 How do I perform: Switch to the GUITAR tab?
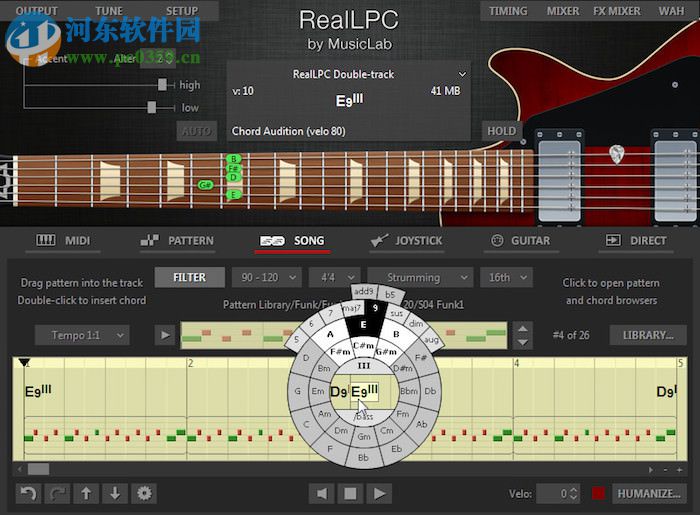point(521,241)
